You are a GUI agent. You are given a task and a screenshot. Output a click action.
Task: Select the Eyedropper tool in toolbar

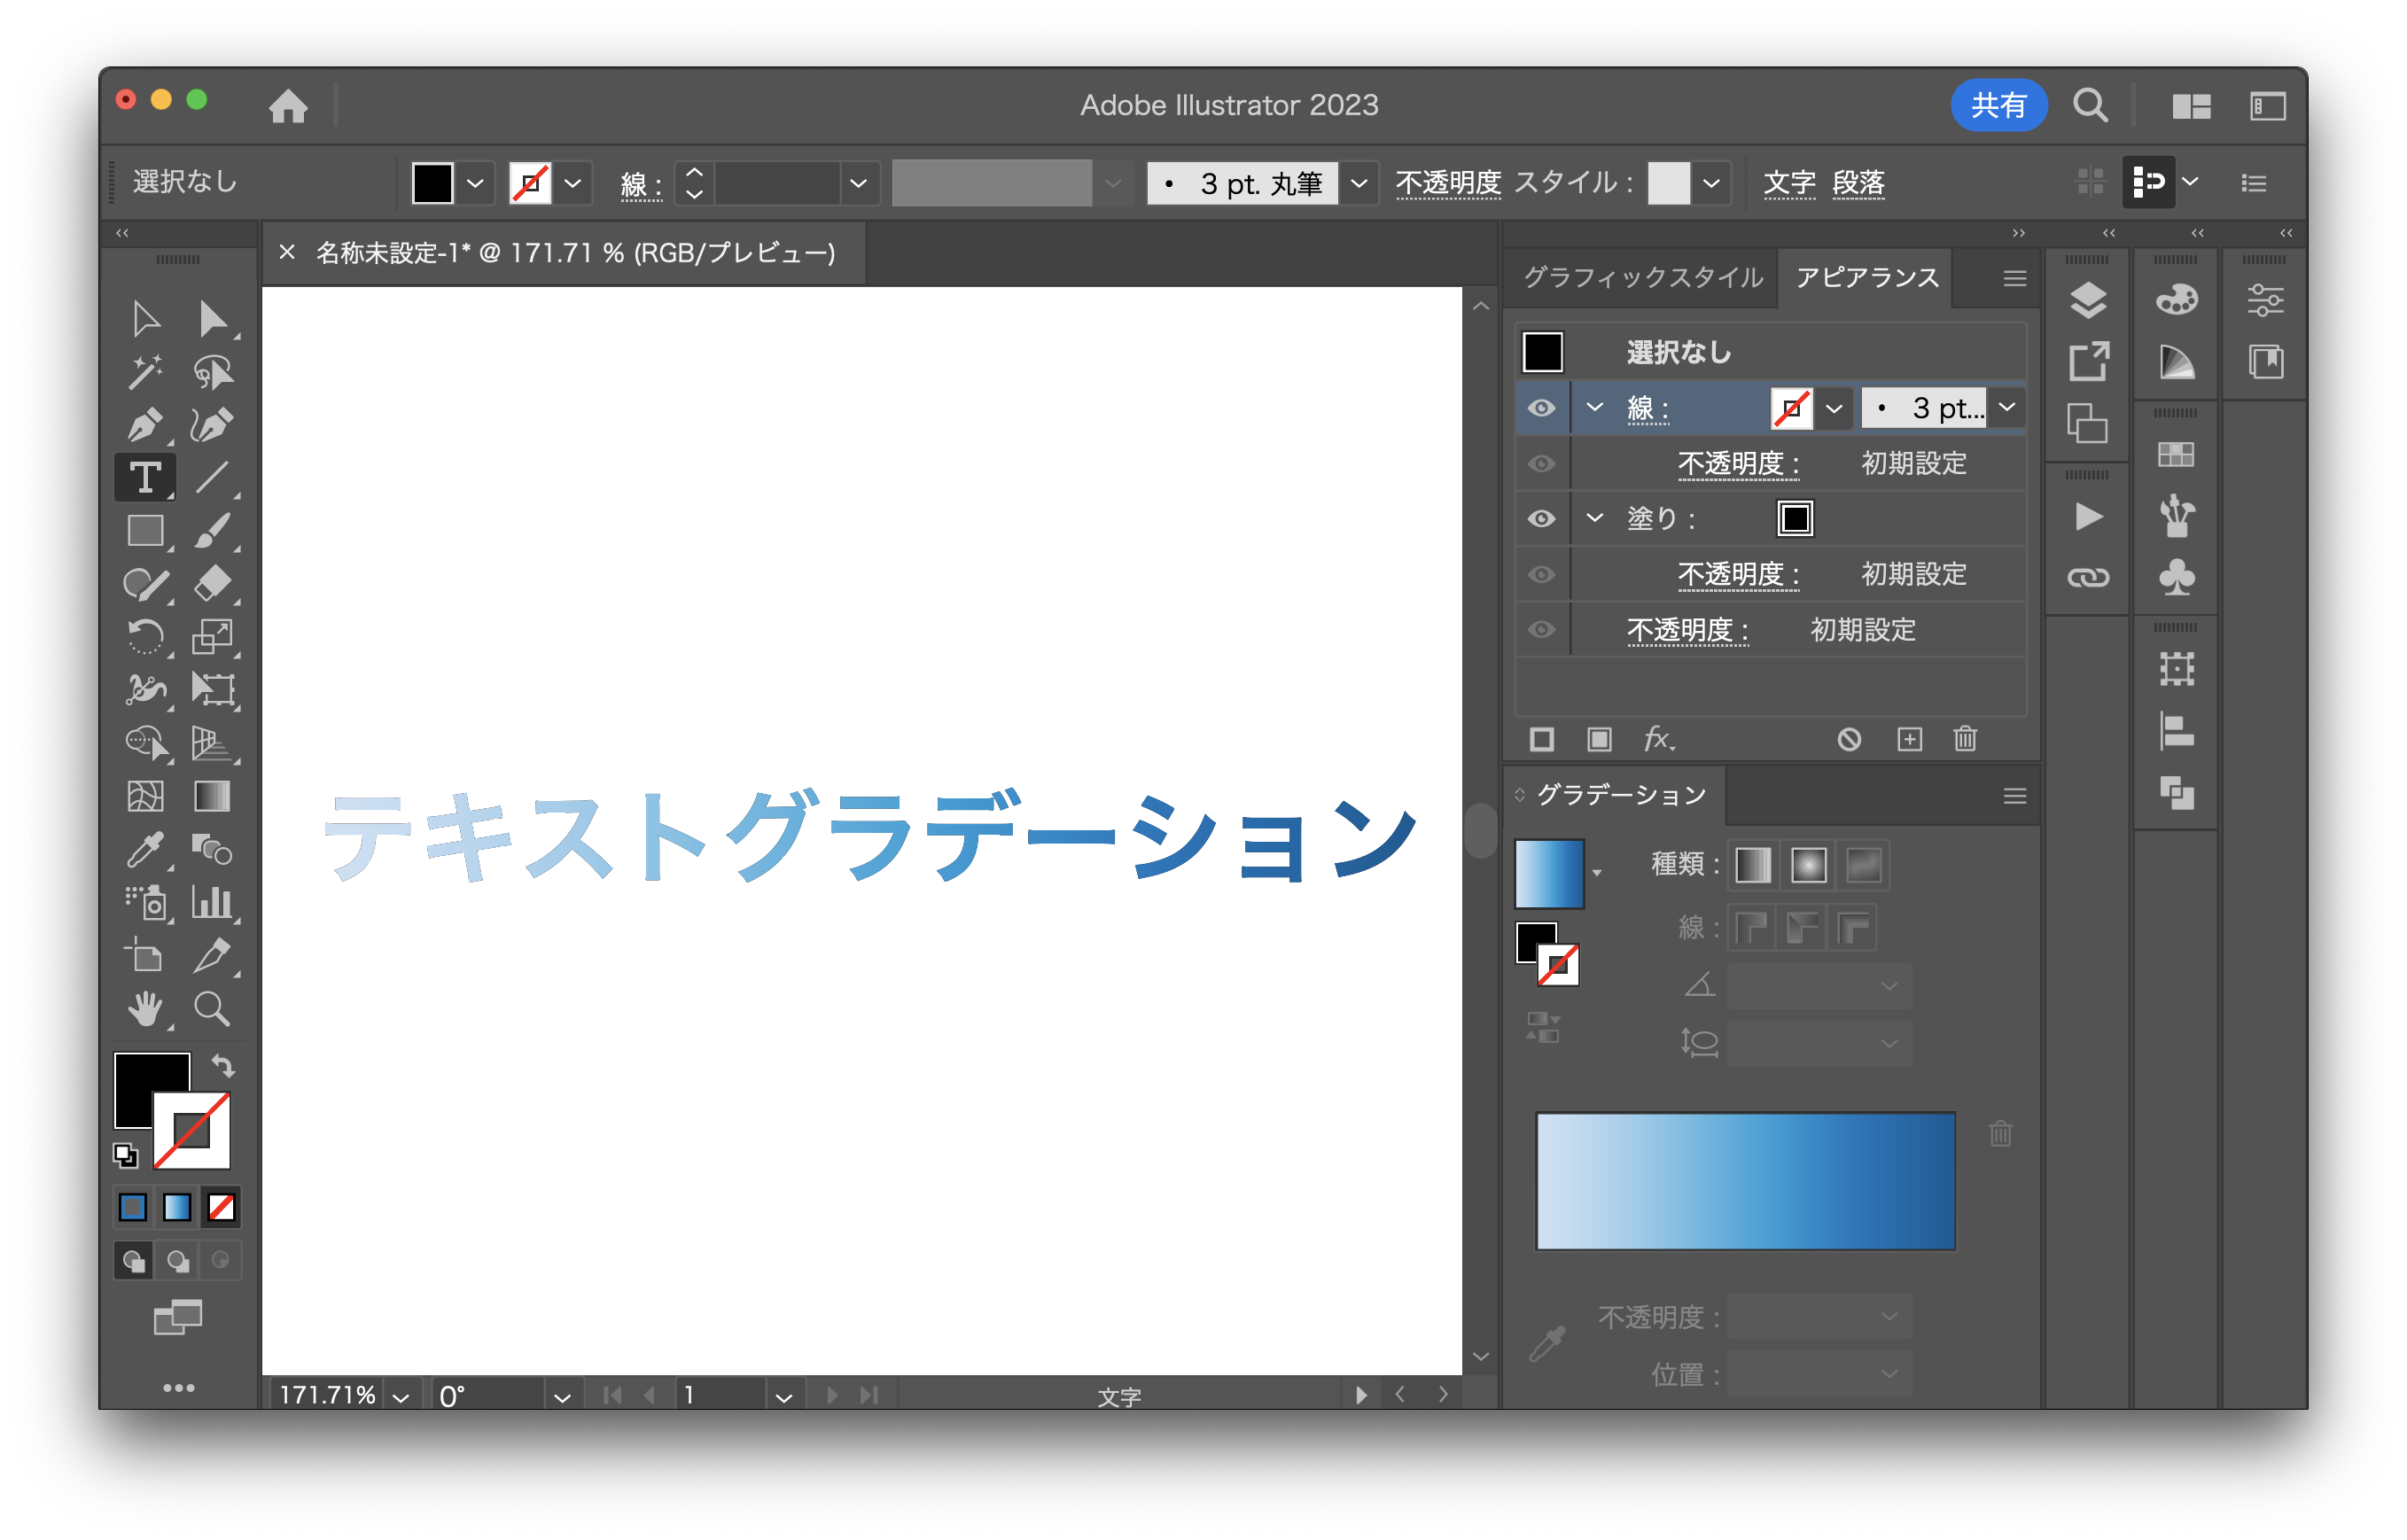(146, 850)
